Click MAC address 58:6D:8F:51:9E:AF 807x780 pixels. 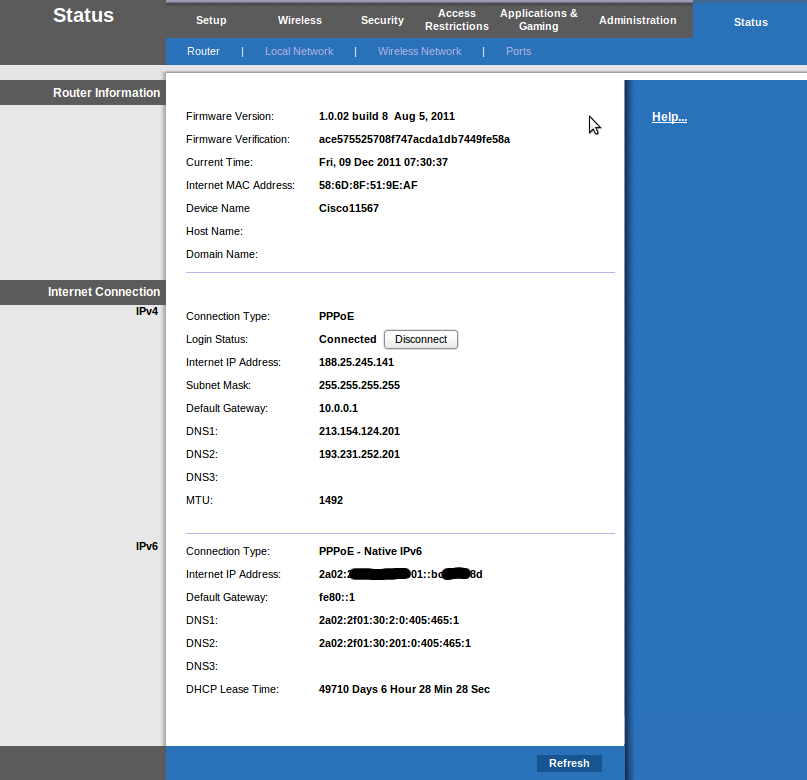click(368, 185)
